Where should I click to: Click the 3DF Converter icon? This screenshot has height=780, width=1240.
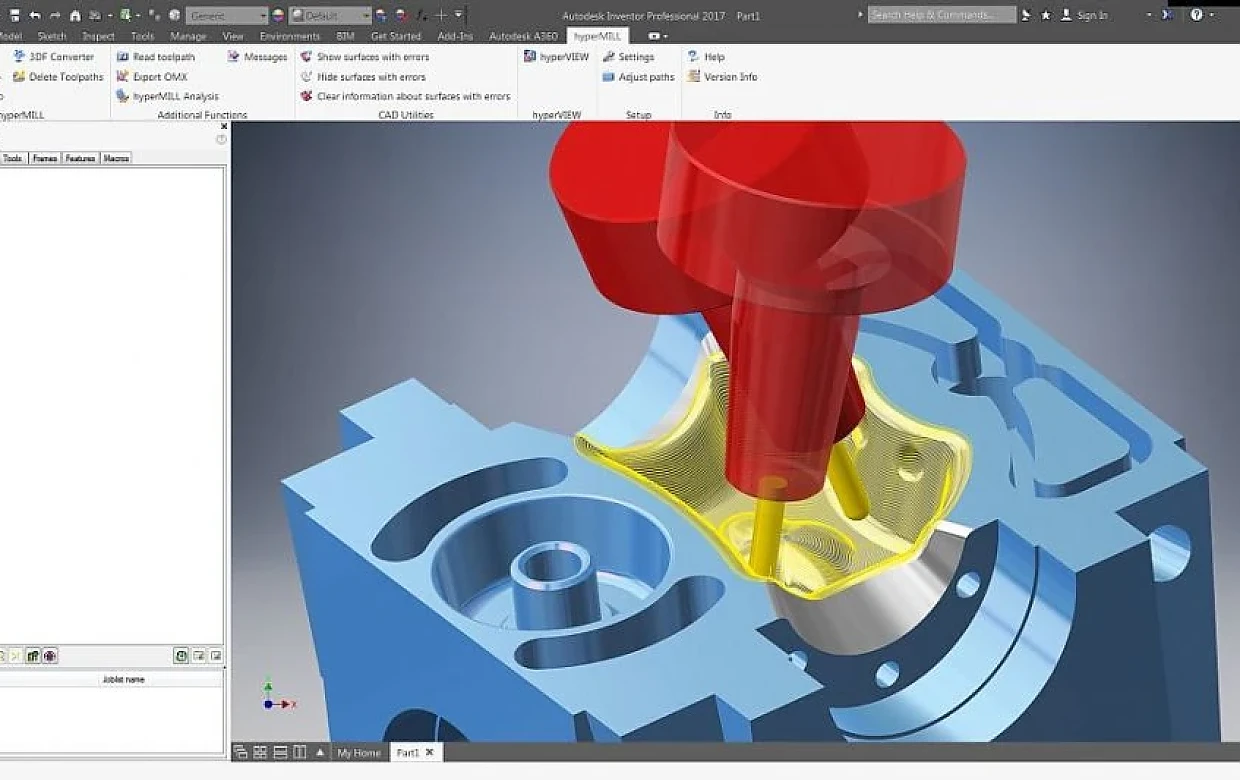19,57
